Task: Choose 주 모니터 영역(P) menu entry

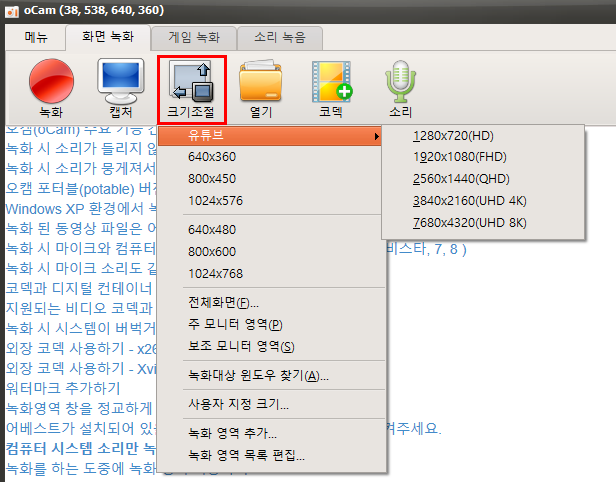Action: (270, 324)
